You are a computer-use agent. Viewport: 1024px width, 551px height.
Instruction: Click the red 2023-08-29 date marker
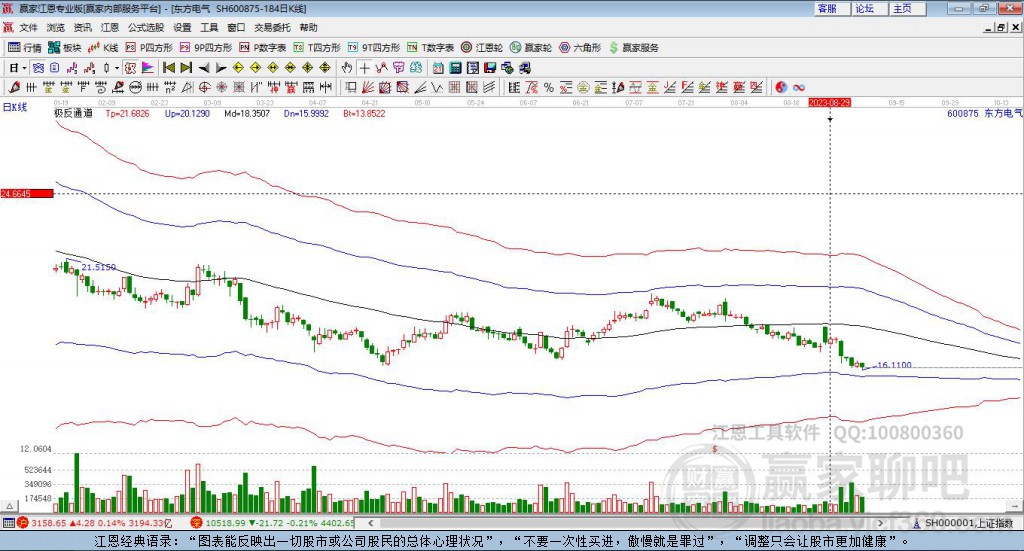coord(829,103)
